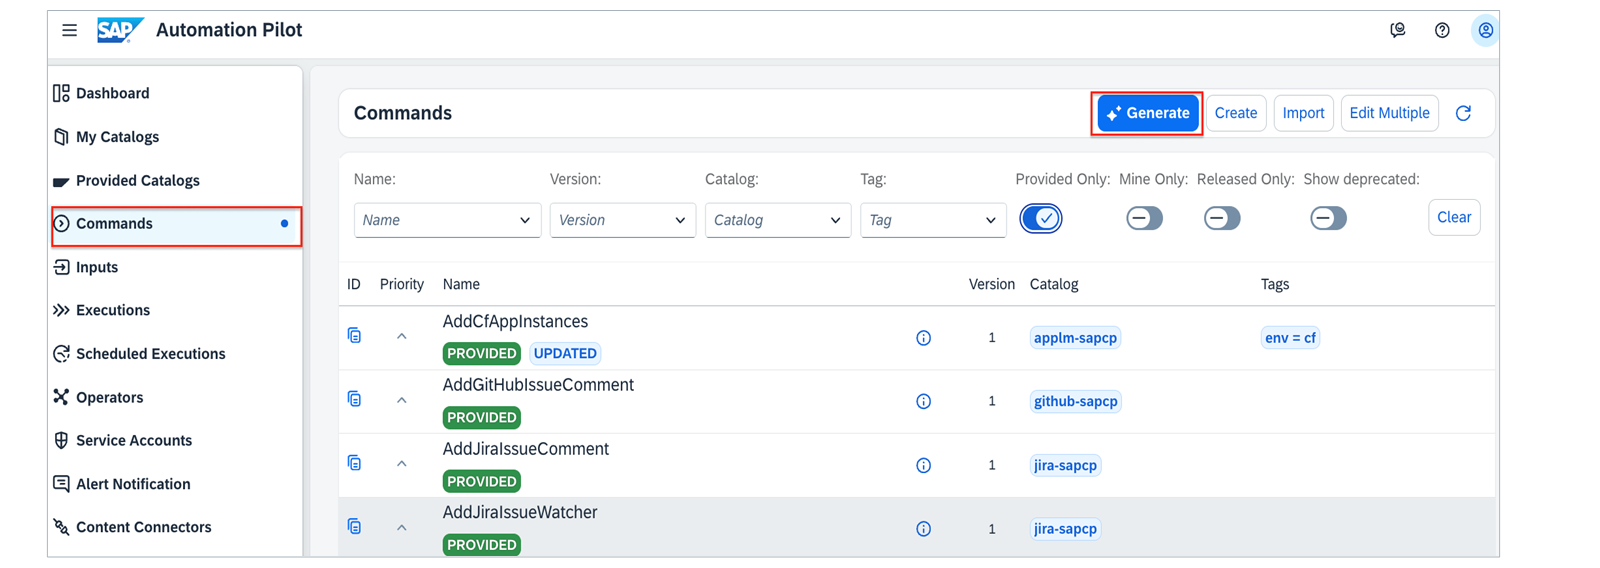
Task: Toggle priority chevron for AddGitHubIssueComment
Action: (x=402, y=400)
